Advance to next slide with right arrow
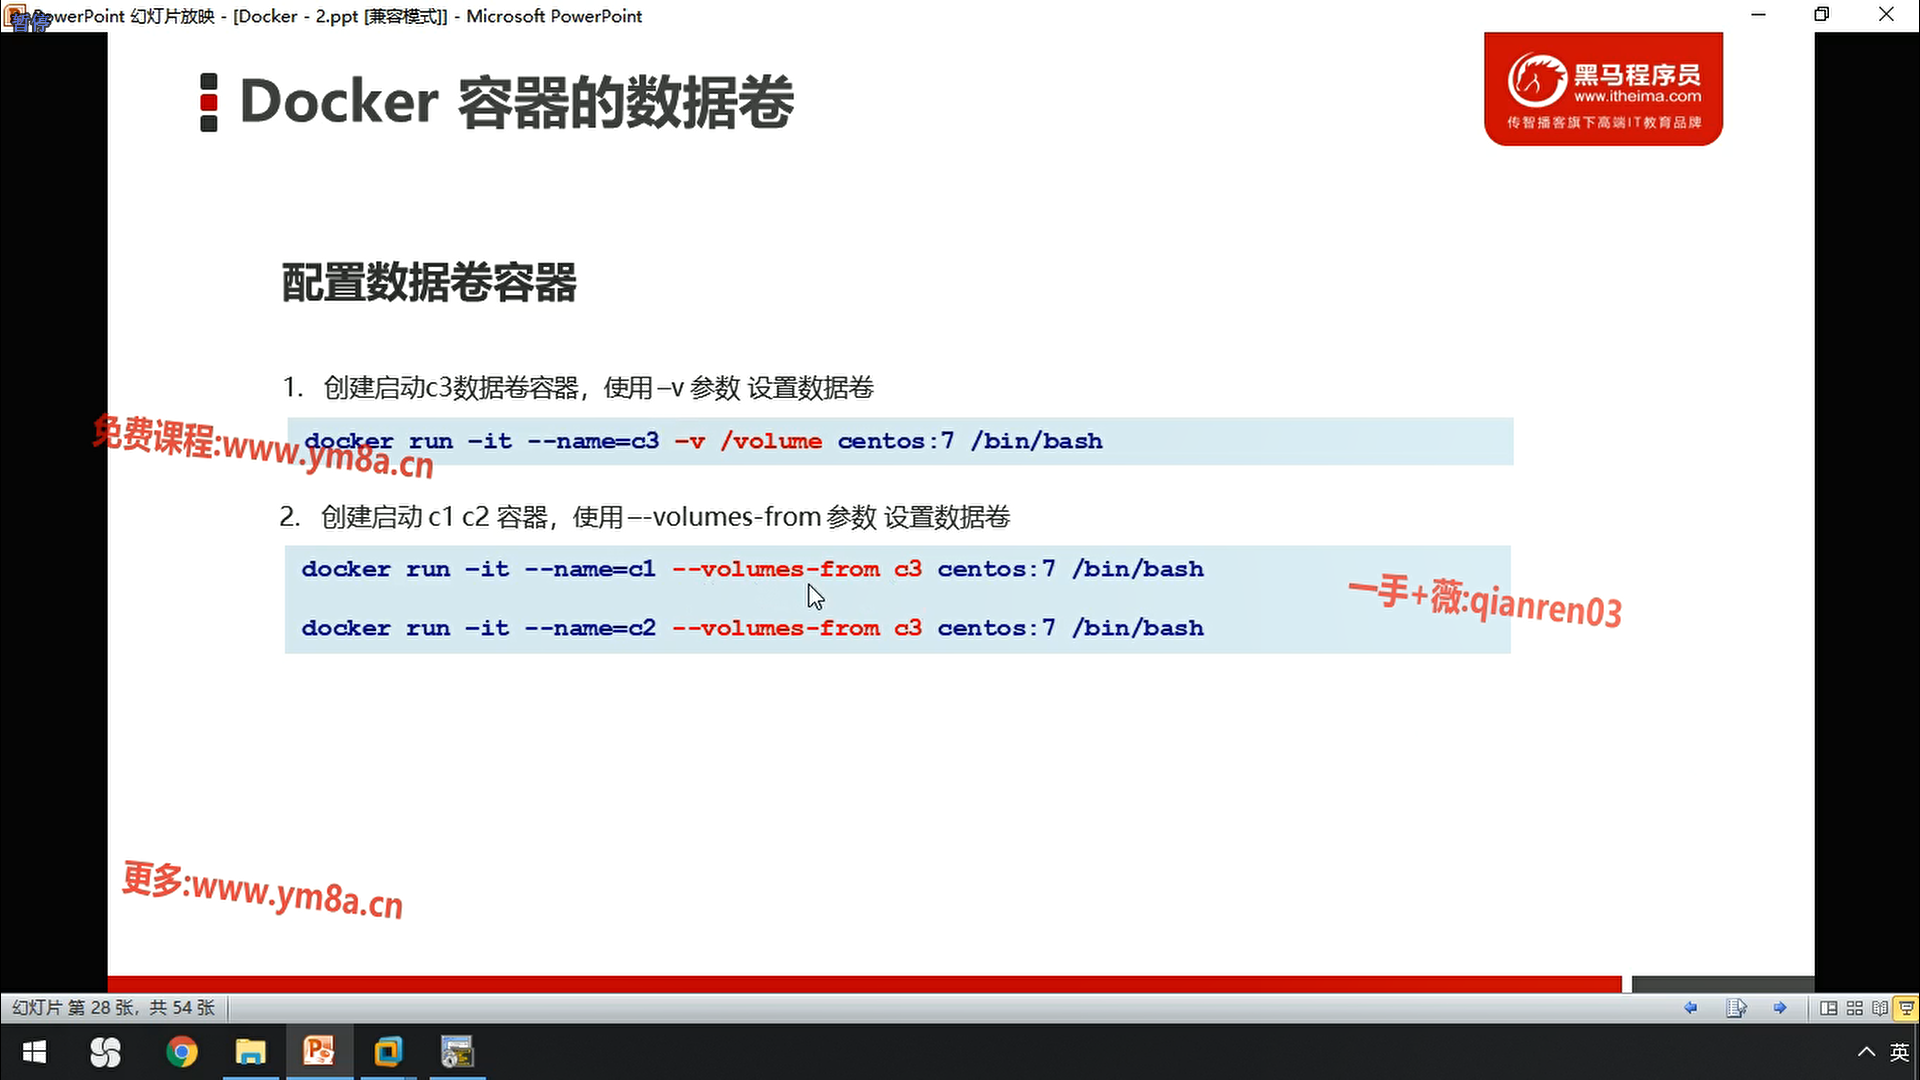 [1780, 1008]
